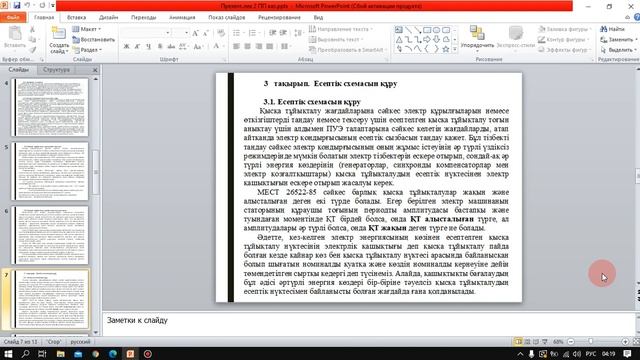This screenshot has width=640, height=360.
Task: Click the bulleted list icon
Action: [x=237, y=33]
